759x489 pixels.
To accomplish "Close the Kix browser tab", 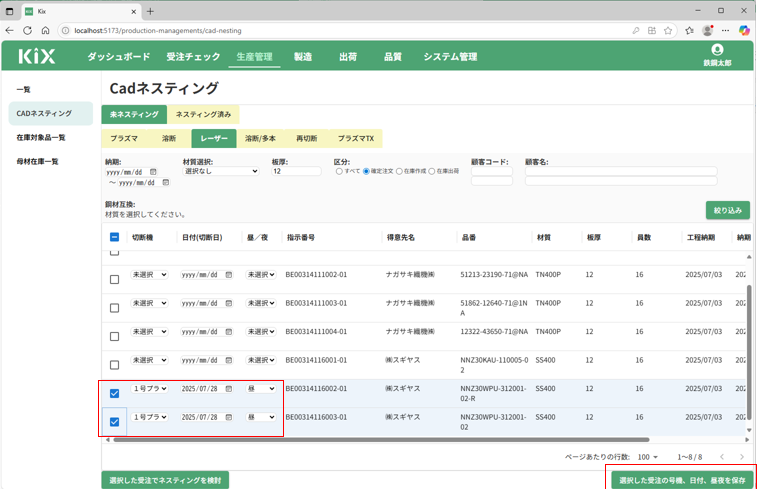I will [134, 11].
